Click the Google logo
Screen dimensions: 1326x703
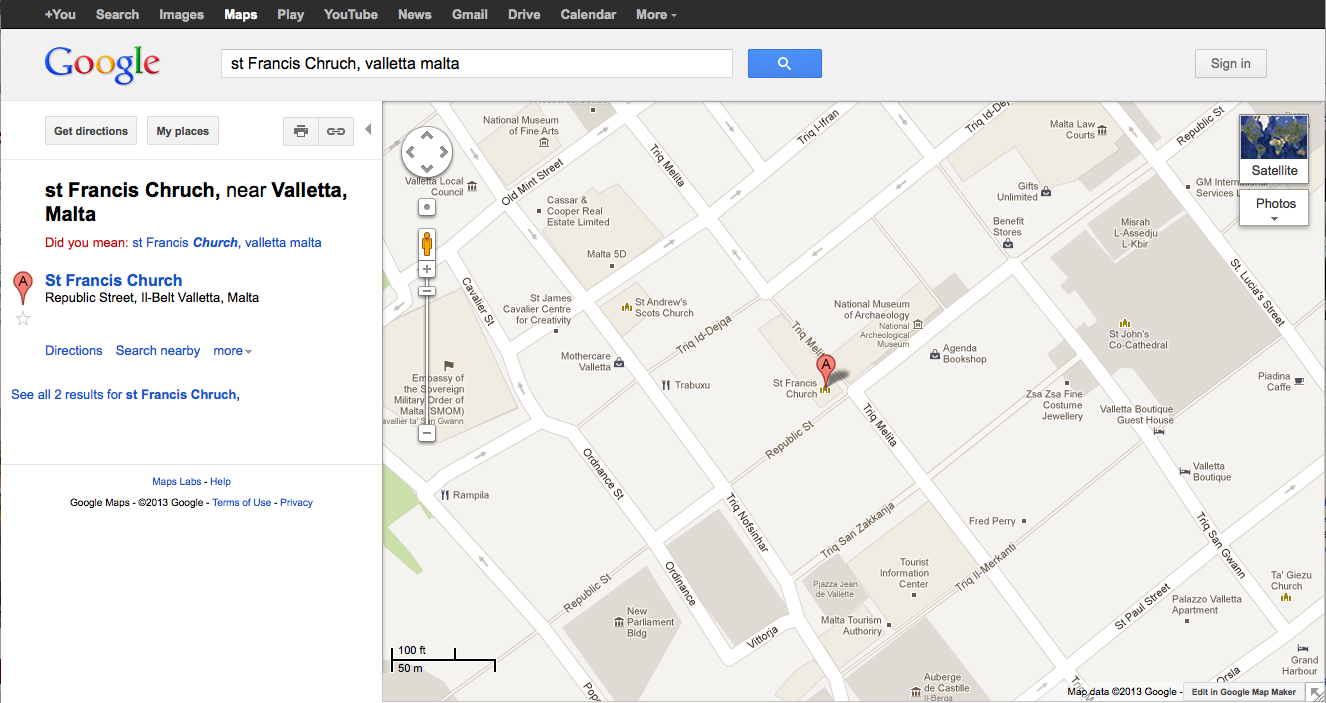pos(102,64)
